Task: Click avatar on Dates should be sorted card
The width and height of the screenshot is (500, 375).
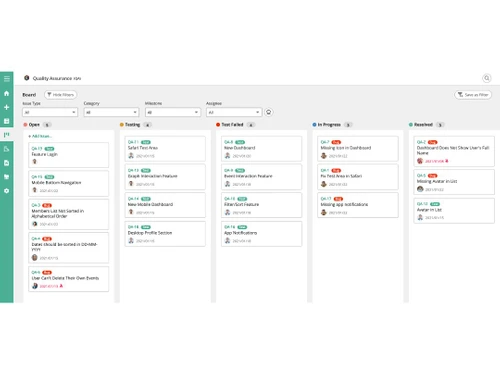Action: 35,257
